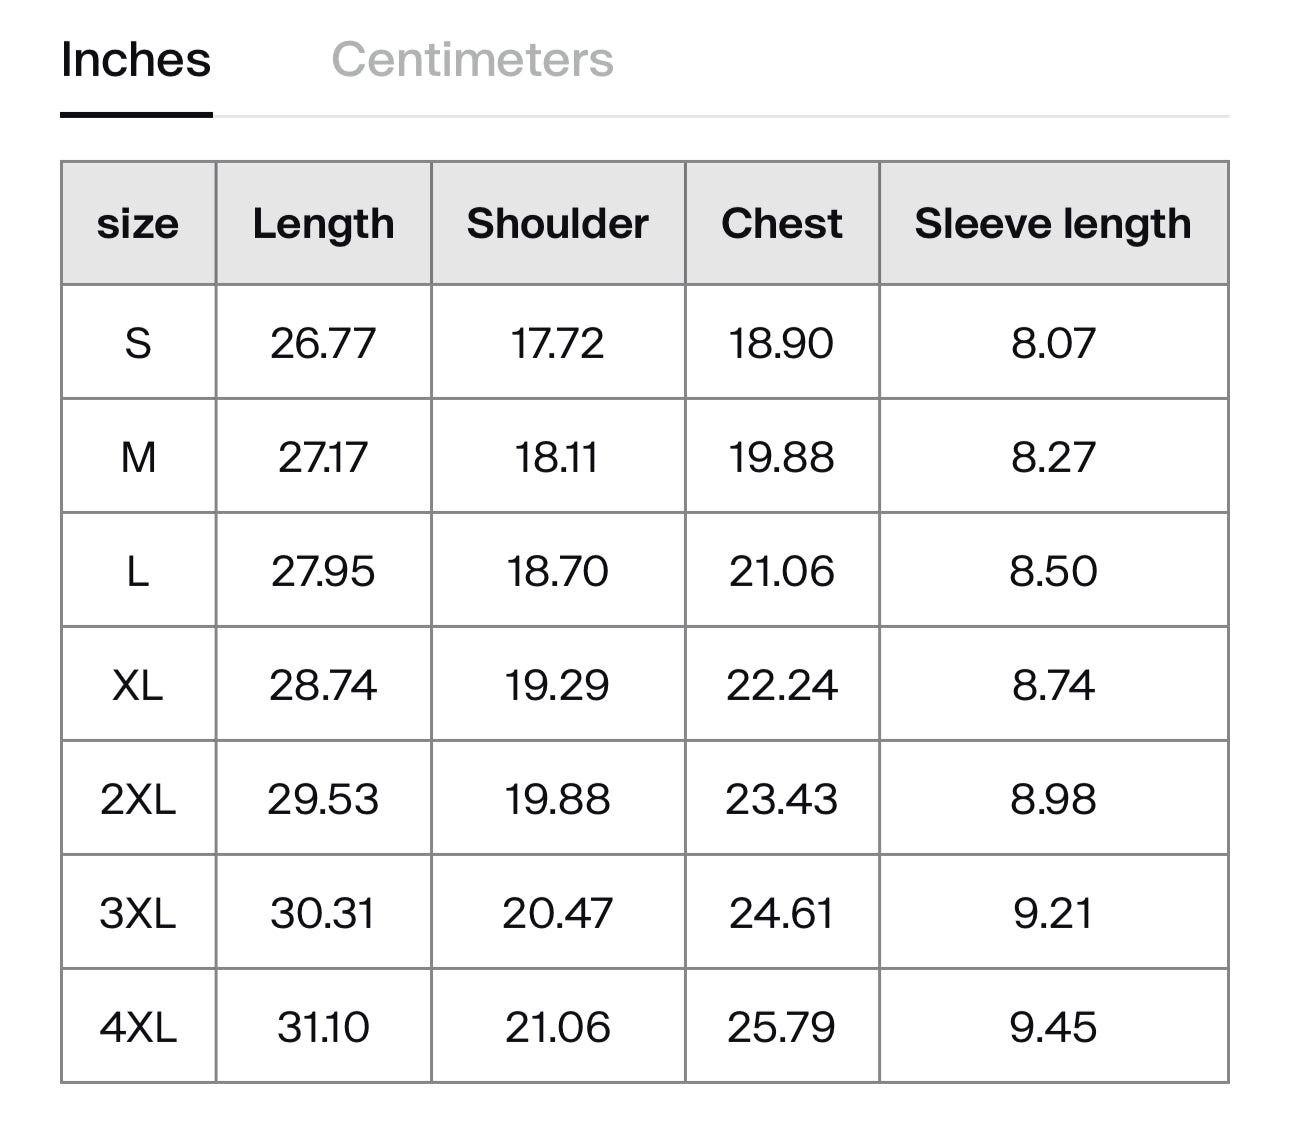Viewport: 1290px width, 1136px height.
Task: Select the XL size row label
Action: [x=138, y=685]
